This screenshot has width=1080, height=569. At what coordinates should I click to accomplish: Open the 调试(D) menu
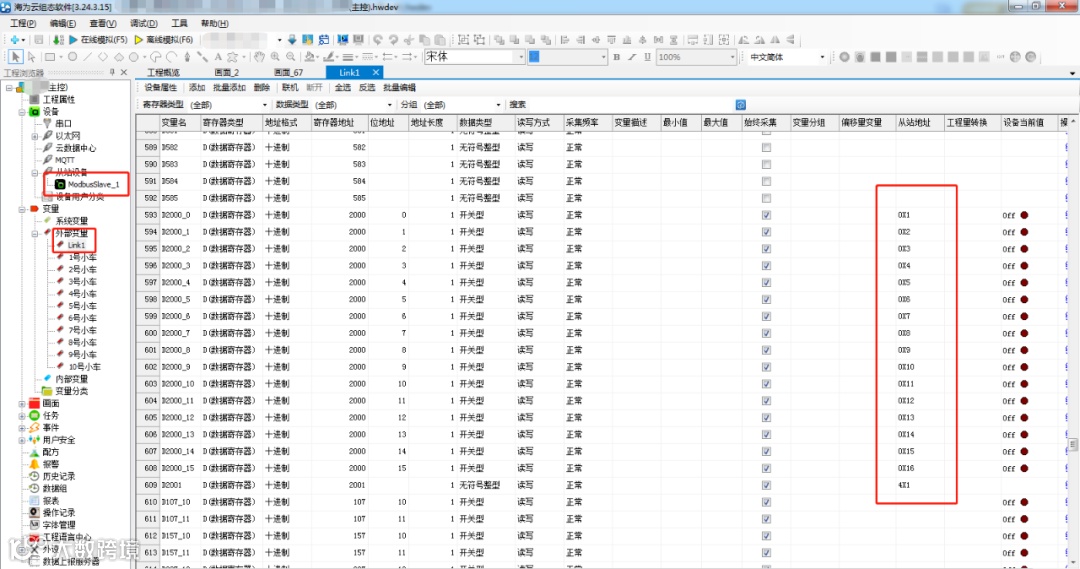144,23
